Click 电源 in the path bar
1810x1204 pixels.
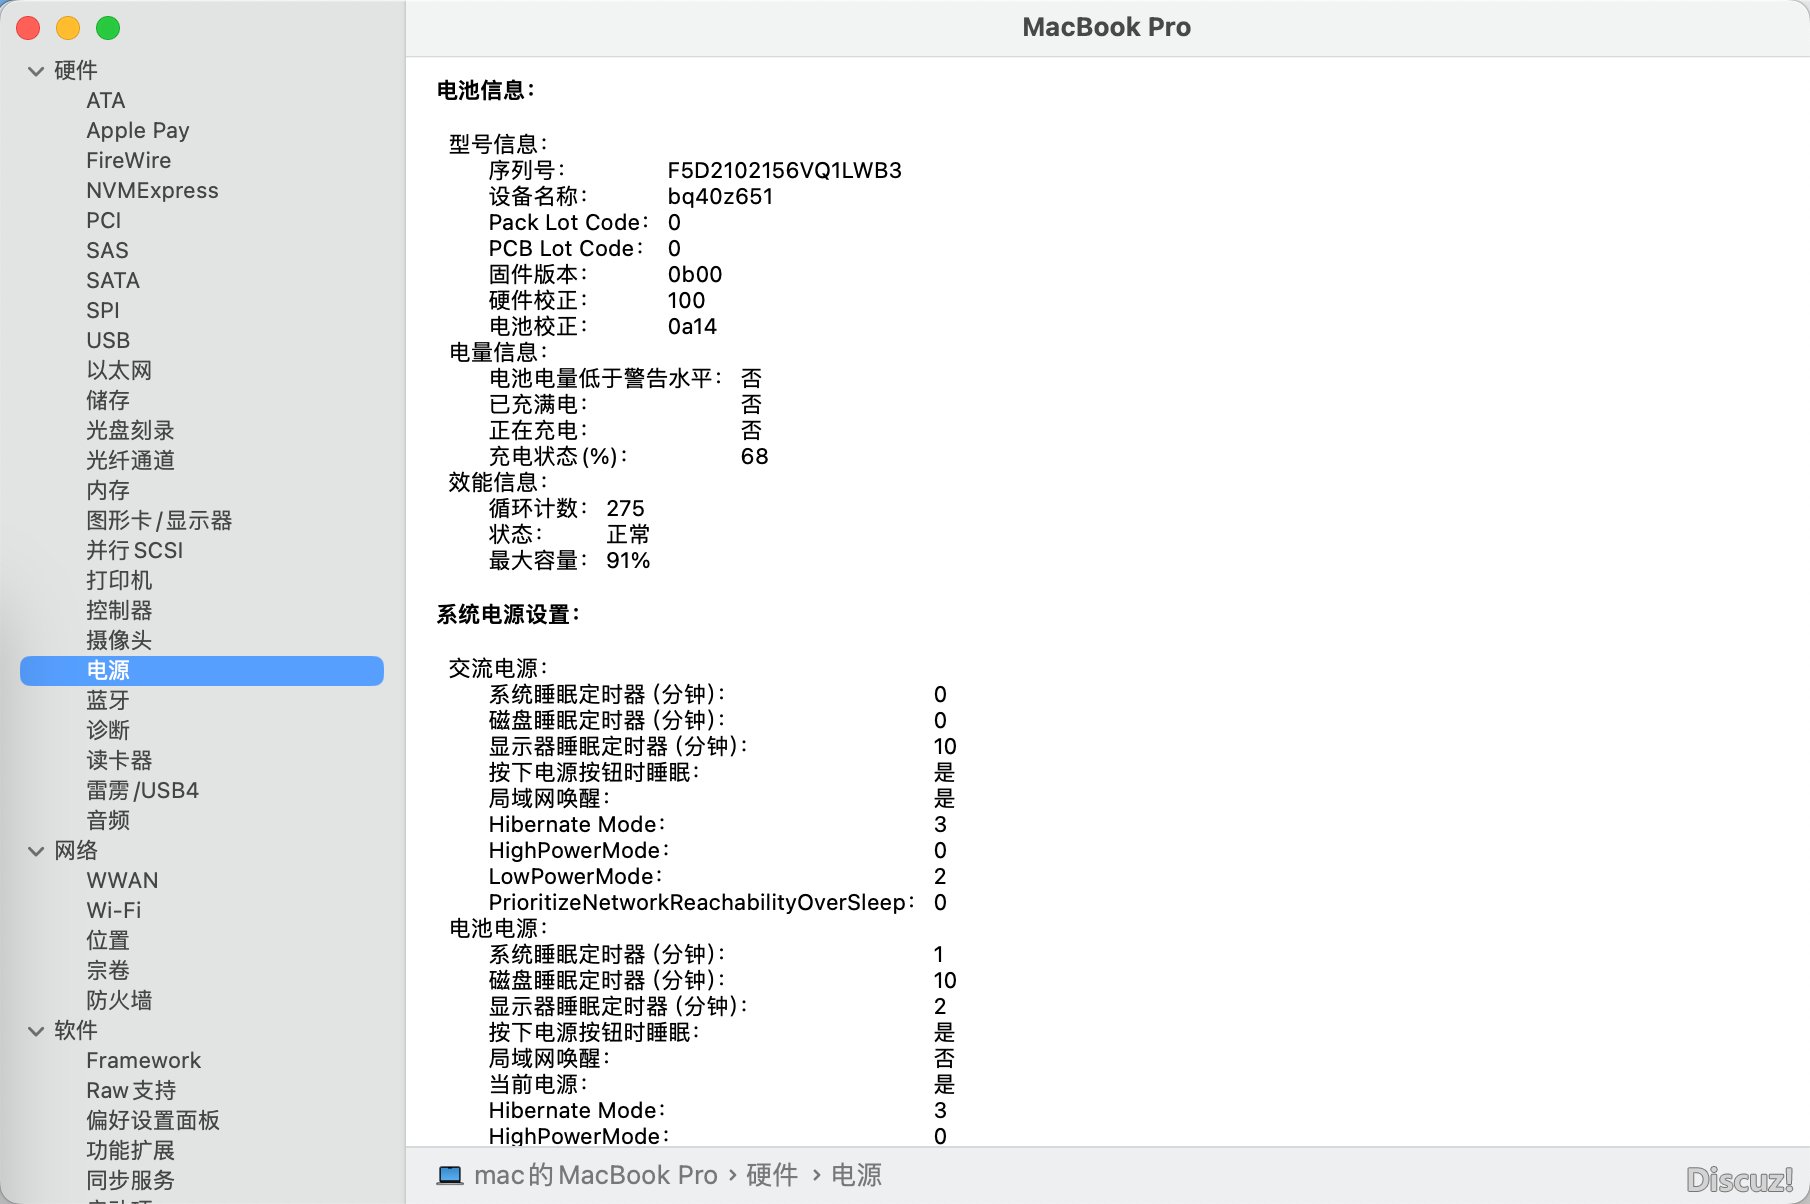pos(857,1176)
